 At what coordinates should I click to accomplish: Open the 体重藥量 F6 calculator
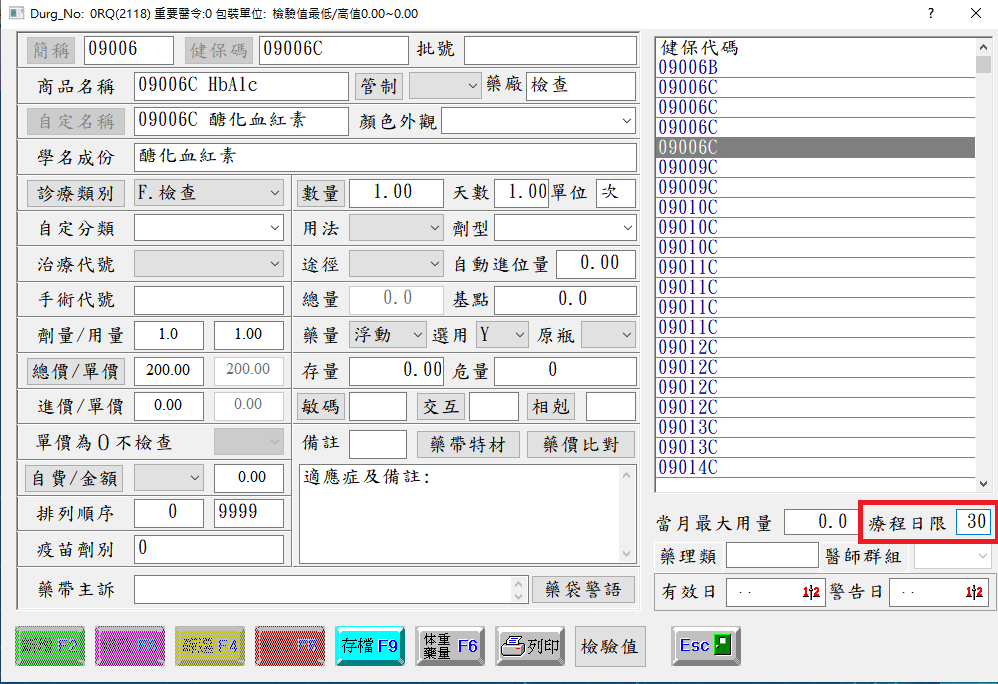[450, 646]
